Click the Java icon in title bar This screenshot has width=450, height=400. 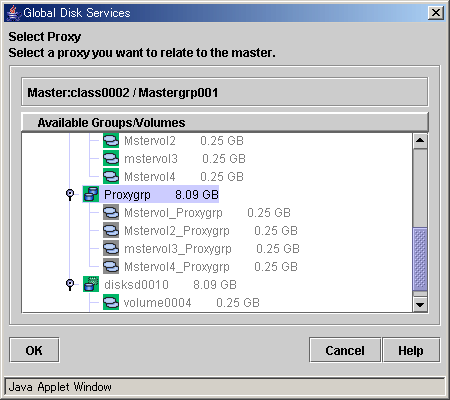[x=13, y=13]
